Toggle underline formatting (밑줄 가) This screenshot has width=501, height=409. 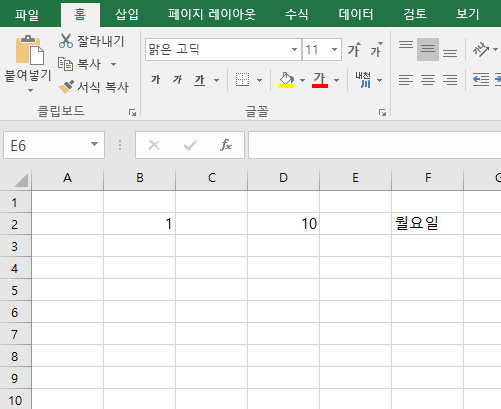pyautogui.click(x=200, y=80)
